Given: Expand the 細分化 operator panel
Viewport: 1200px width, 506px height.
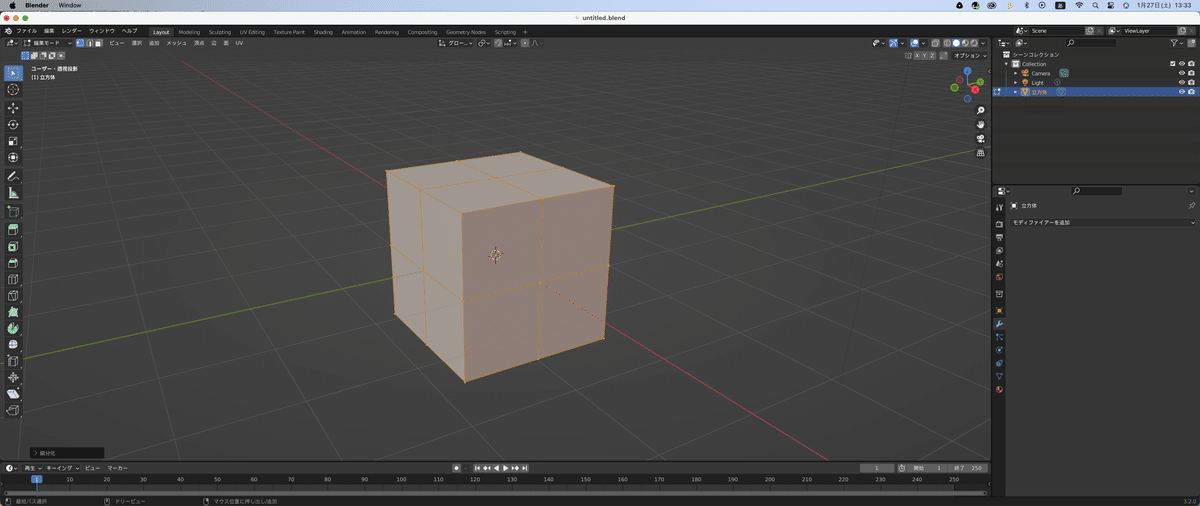Looking at the screenshot, I should click(x=67, y=453).
